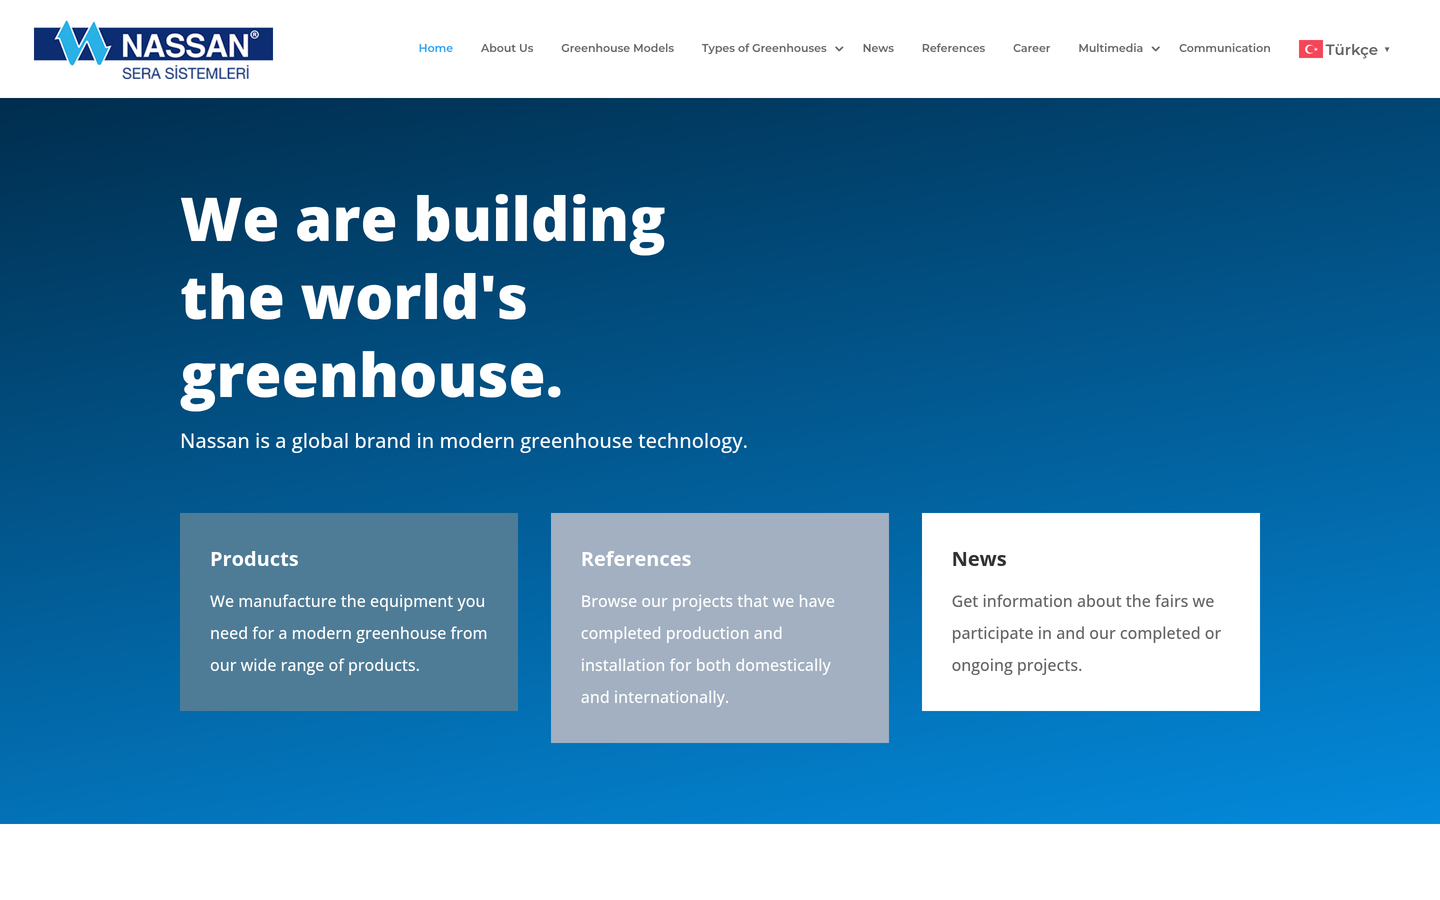Open the language selector arrow
1440x900 pixels.
[x=1387, y=49]
